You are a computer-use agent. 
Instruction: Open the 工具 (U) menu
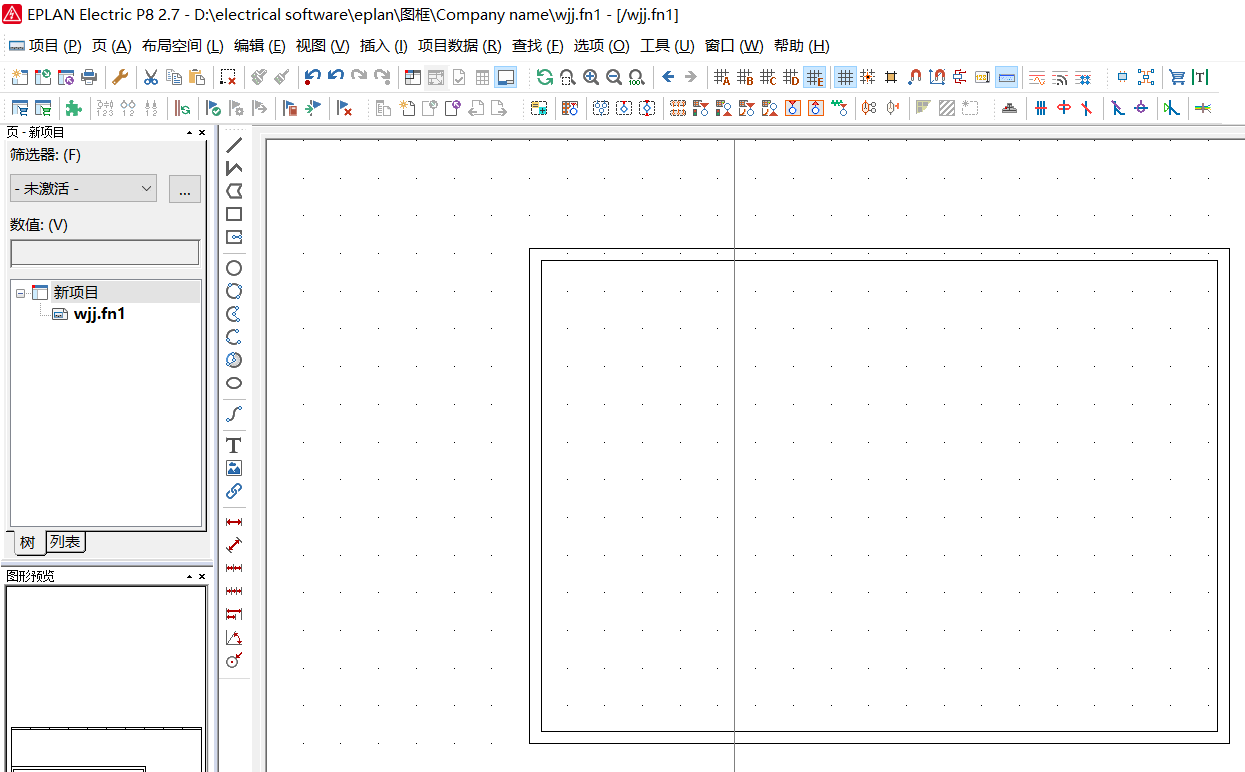667,46
